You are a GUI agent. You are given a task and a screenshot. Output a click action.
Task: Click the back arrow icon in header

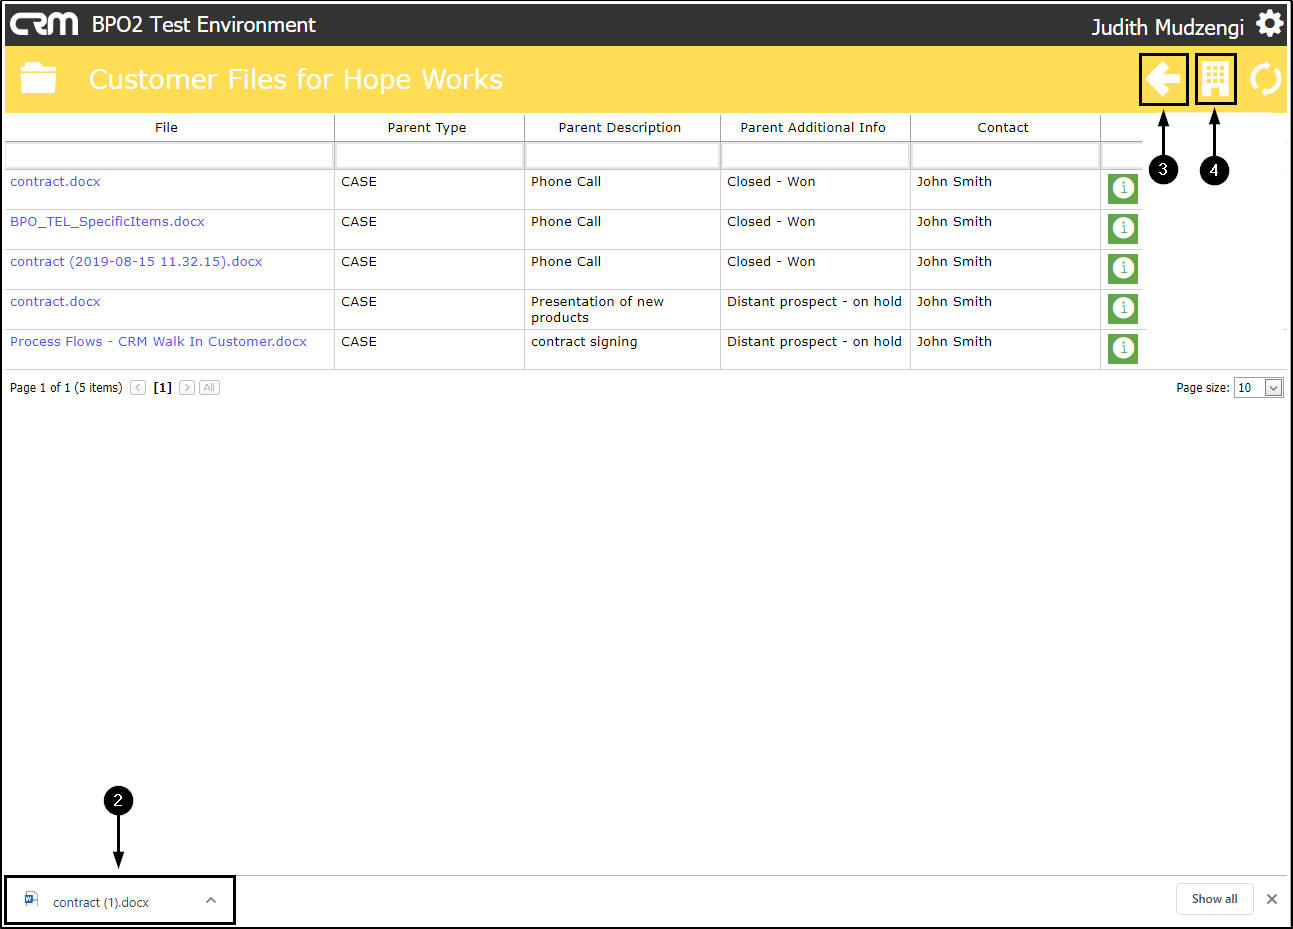pyautogui.click(x=1163, y=79)
